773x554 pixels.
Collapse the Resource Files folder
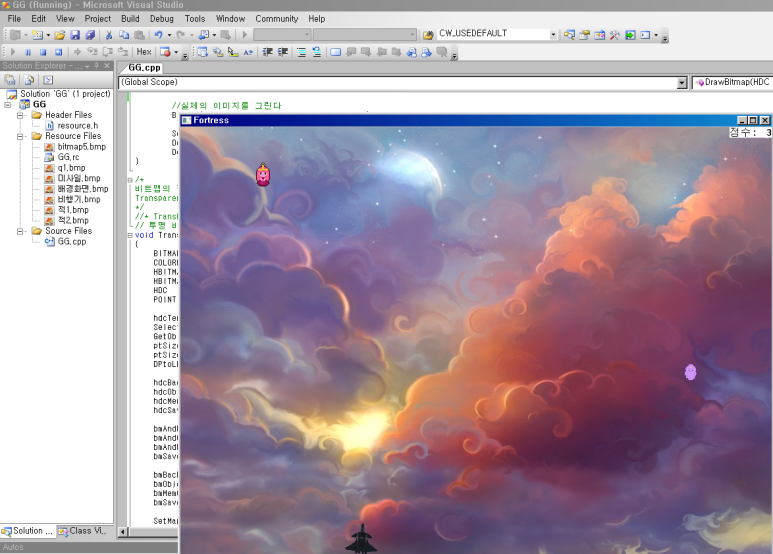(x=20, y=136)
